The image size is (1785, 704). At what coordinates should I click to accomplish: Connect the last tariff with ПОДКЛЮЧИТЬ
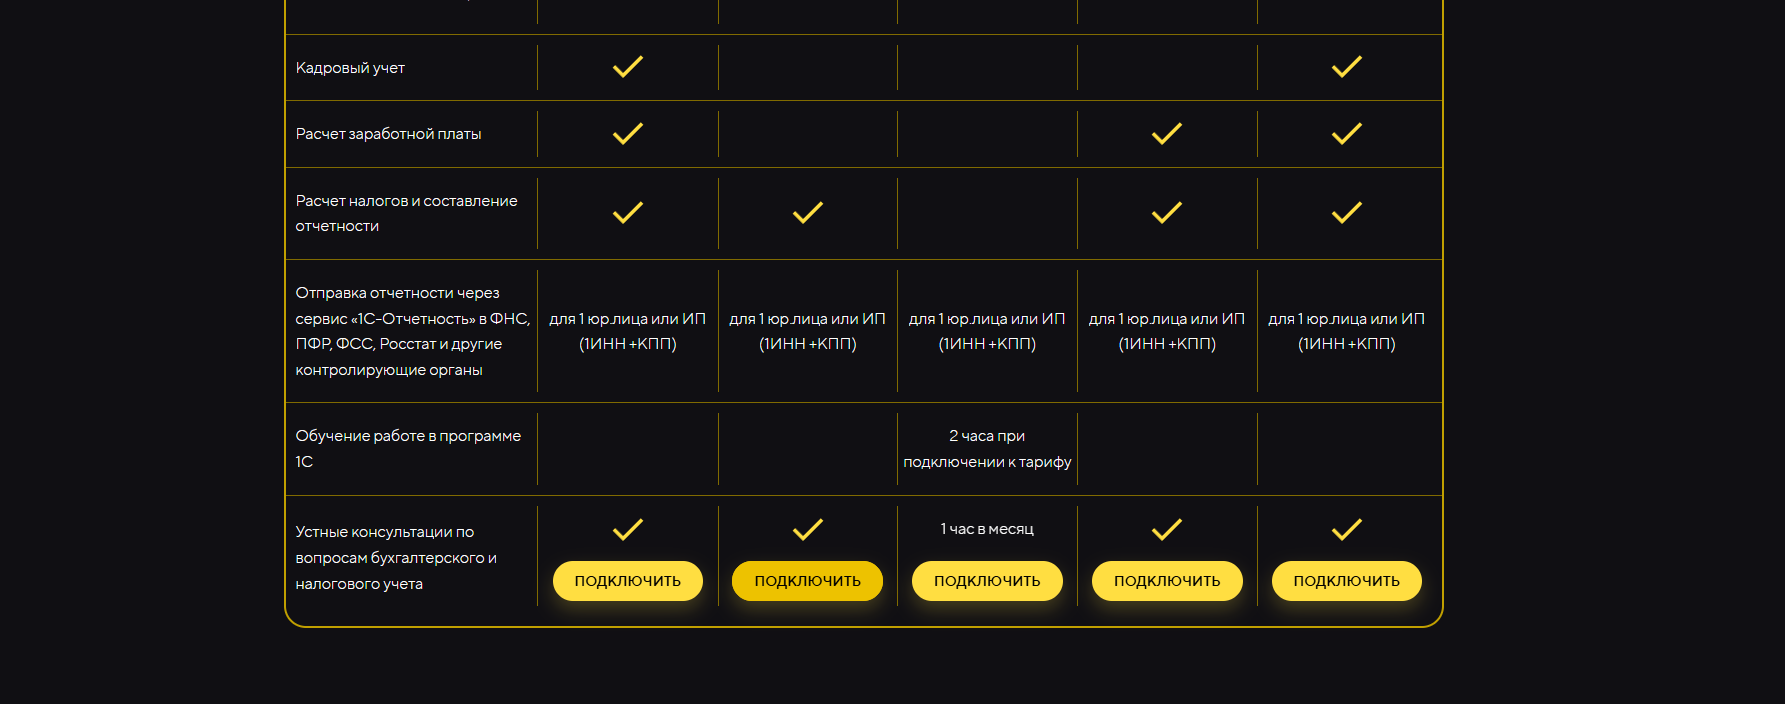point(1346,581)
